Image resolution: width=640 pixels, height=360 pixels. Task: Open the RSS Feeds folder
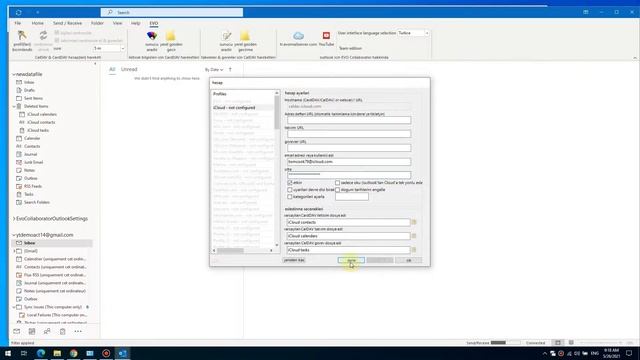point(33,186)
